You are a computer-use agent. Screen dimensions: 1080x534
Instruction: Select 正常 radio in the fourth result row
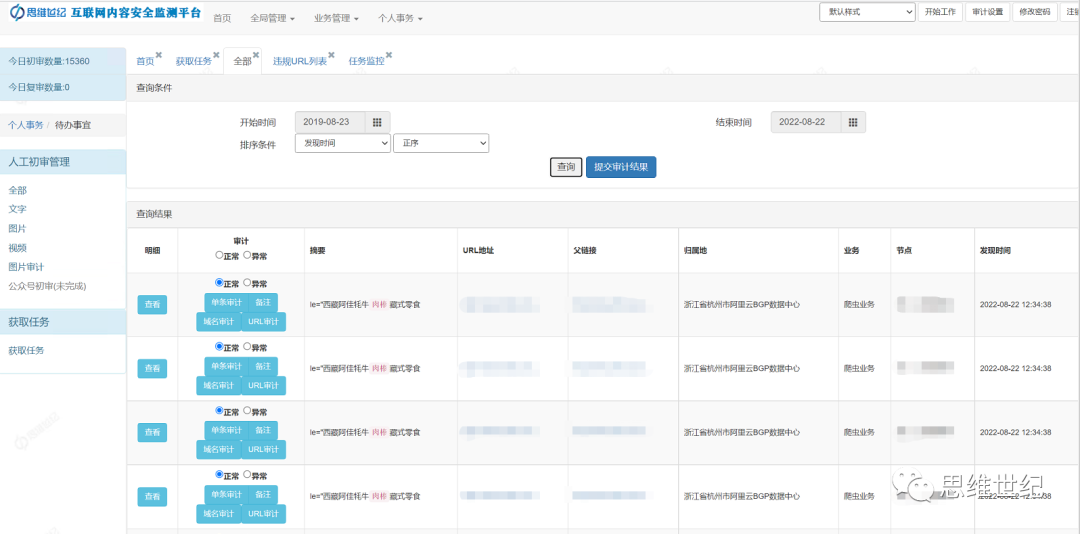tap(219, 475)
